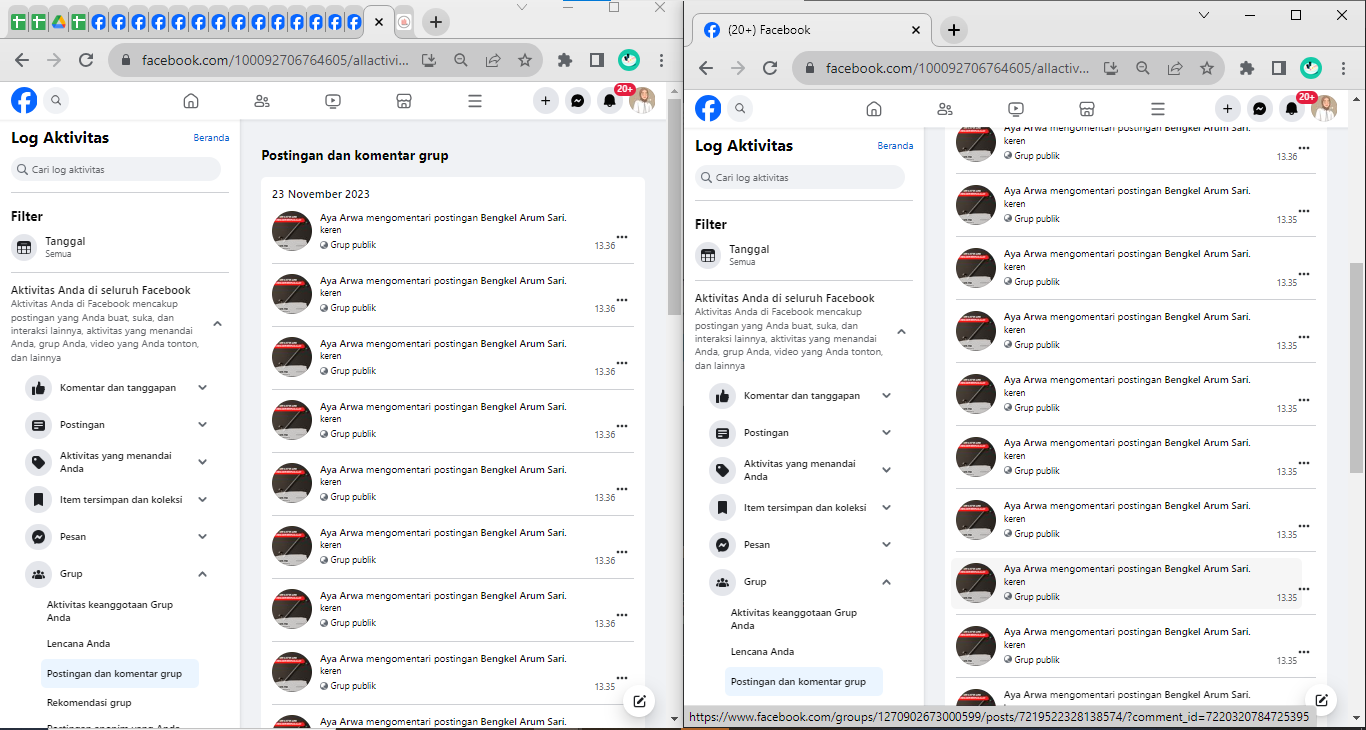Bookmark this page with star, left window
Image resolution: width=1366 pixels, height=730 pixels.
(x=525, y=60)
